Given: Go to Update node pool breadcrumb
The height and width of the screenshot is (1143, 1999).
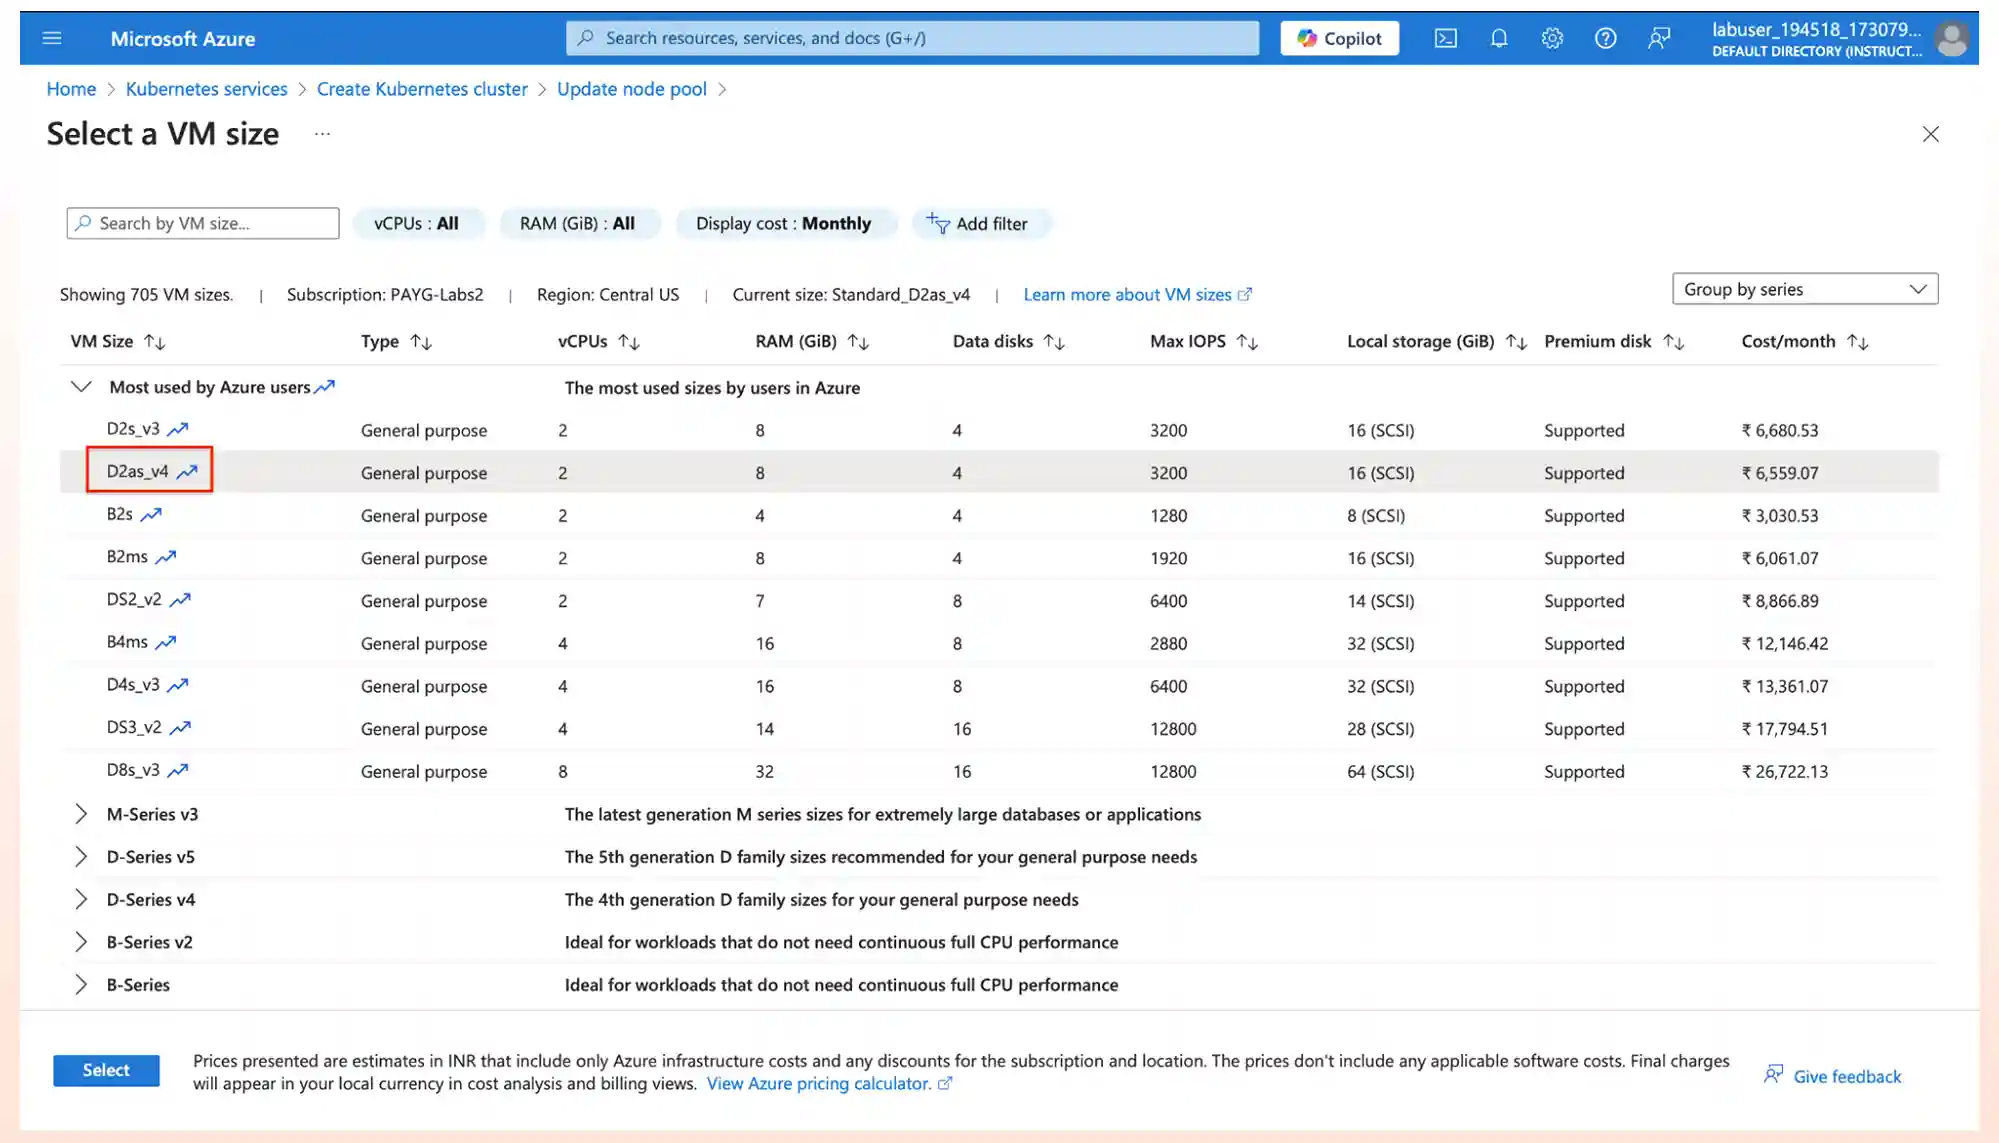Looking at the screenshot, I should pyautogui.click(x=631, y=89).
